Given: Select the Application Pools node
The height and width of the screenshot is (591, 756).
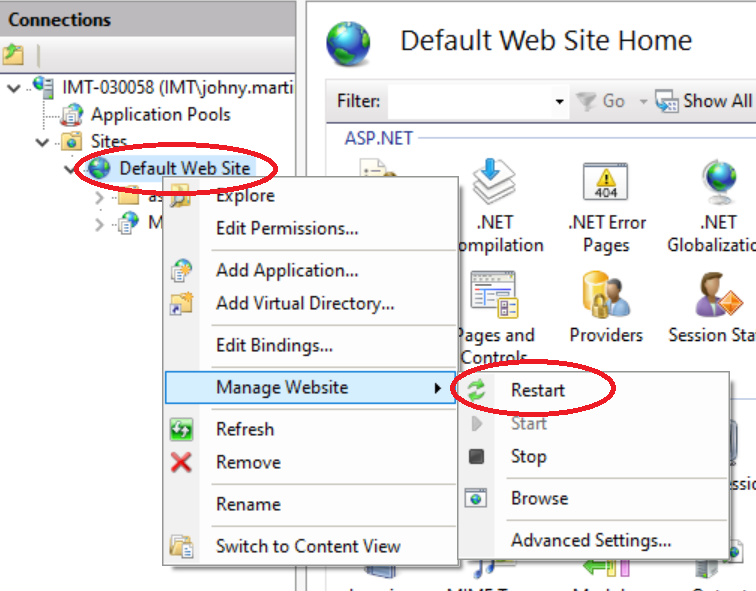Looking at the screenshot, I should tap(160, 115).
